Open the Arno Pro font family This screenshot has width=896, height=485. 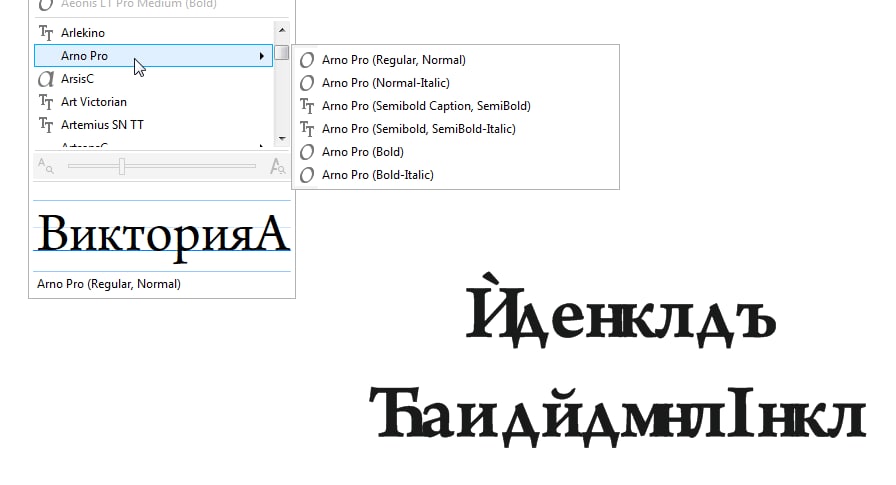point(153,55)
